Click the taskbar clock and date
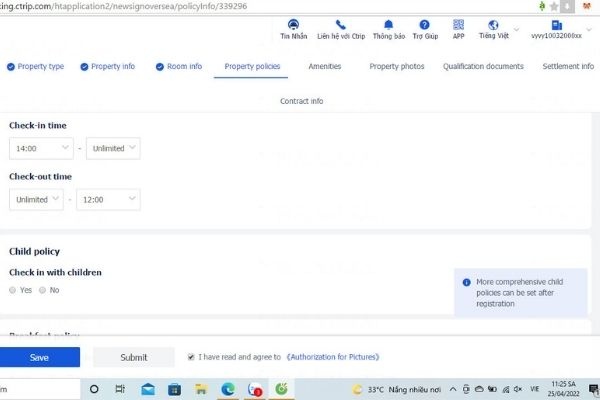The width and height of the screenshot is (600, 400). point(563,389)
